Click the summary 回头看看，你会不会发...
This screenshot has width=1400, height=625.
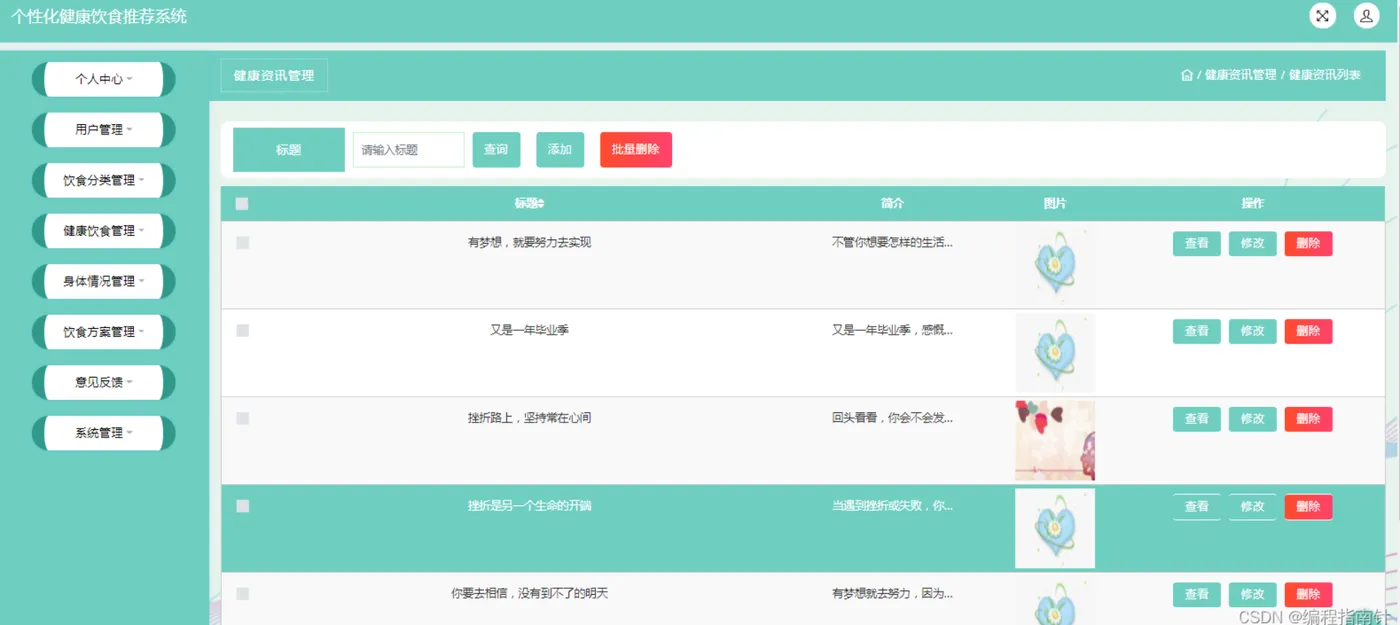pyautogui.click(x=892, y=418)
